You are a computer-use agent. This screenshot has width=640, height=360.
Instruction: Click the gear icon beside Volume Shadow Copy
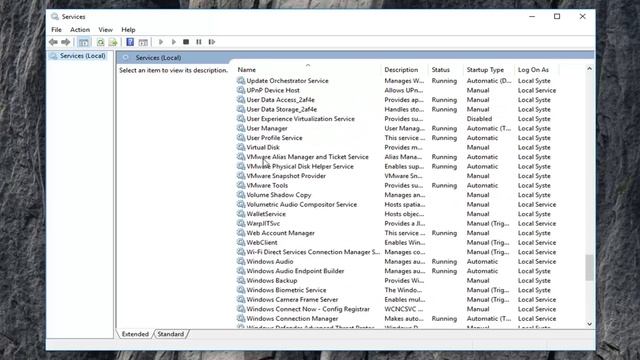[x=241, y=195]
